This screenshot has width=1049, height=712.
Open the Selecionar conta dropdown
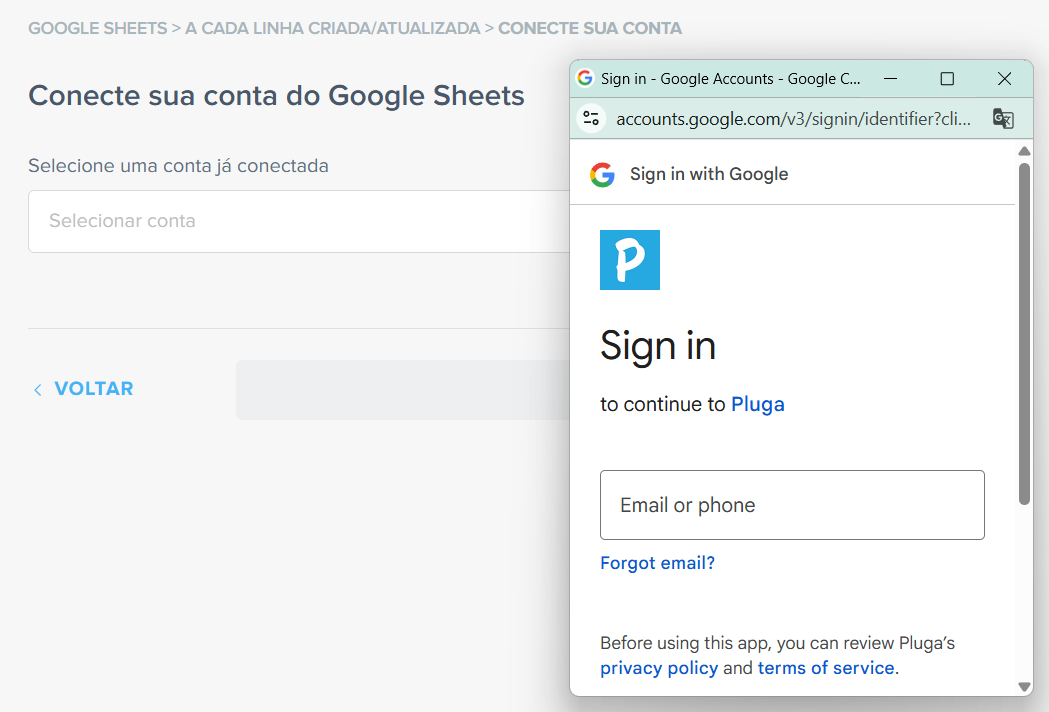click(x=299, y=221)
